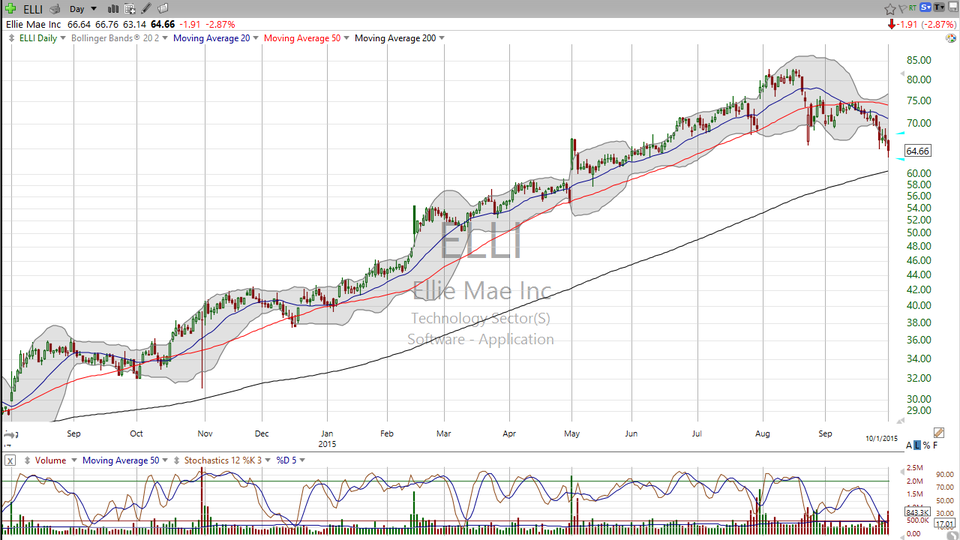The height and width of the screenshot is (540, 960).
Task: Click the printer icon beside ELLI
Action: click(x=55, y=9)
